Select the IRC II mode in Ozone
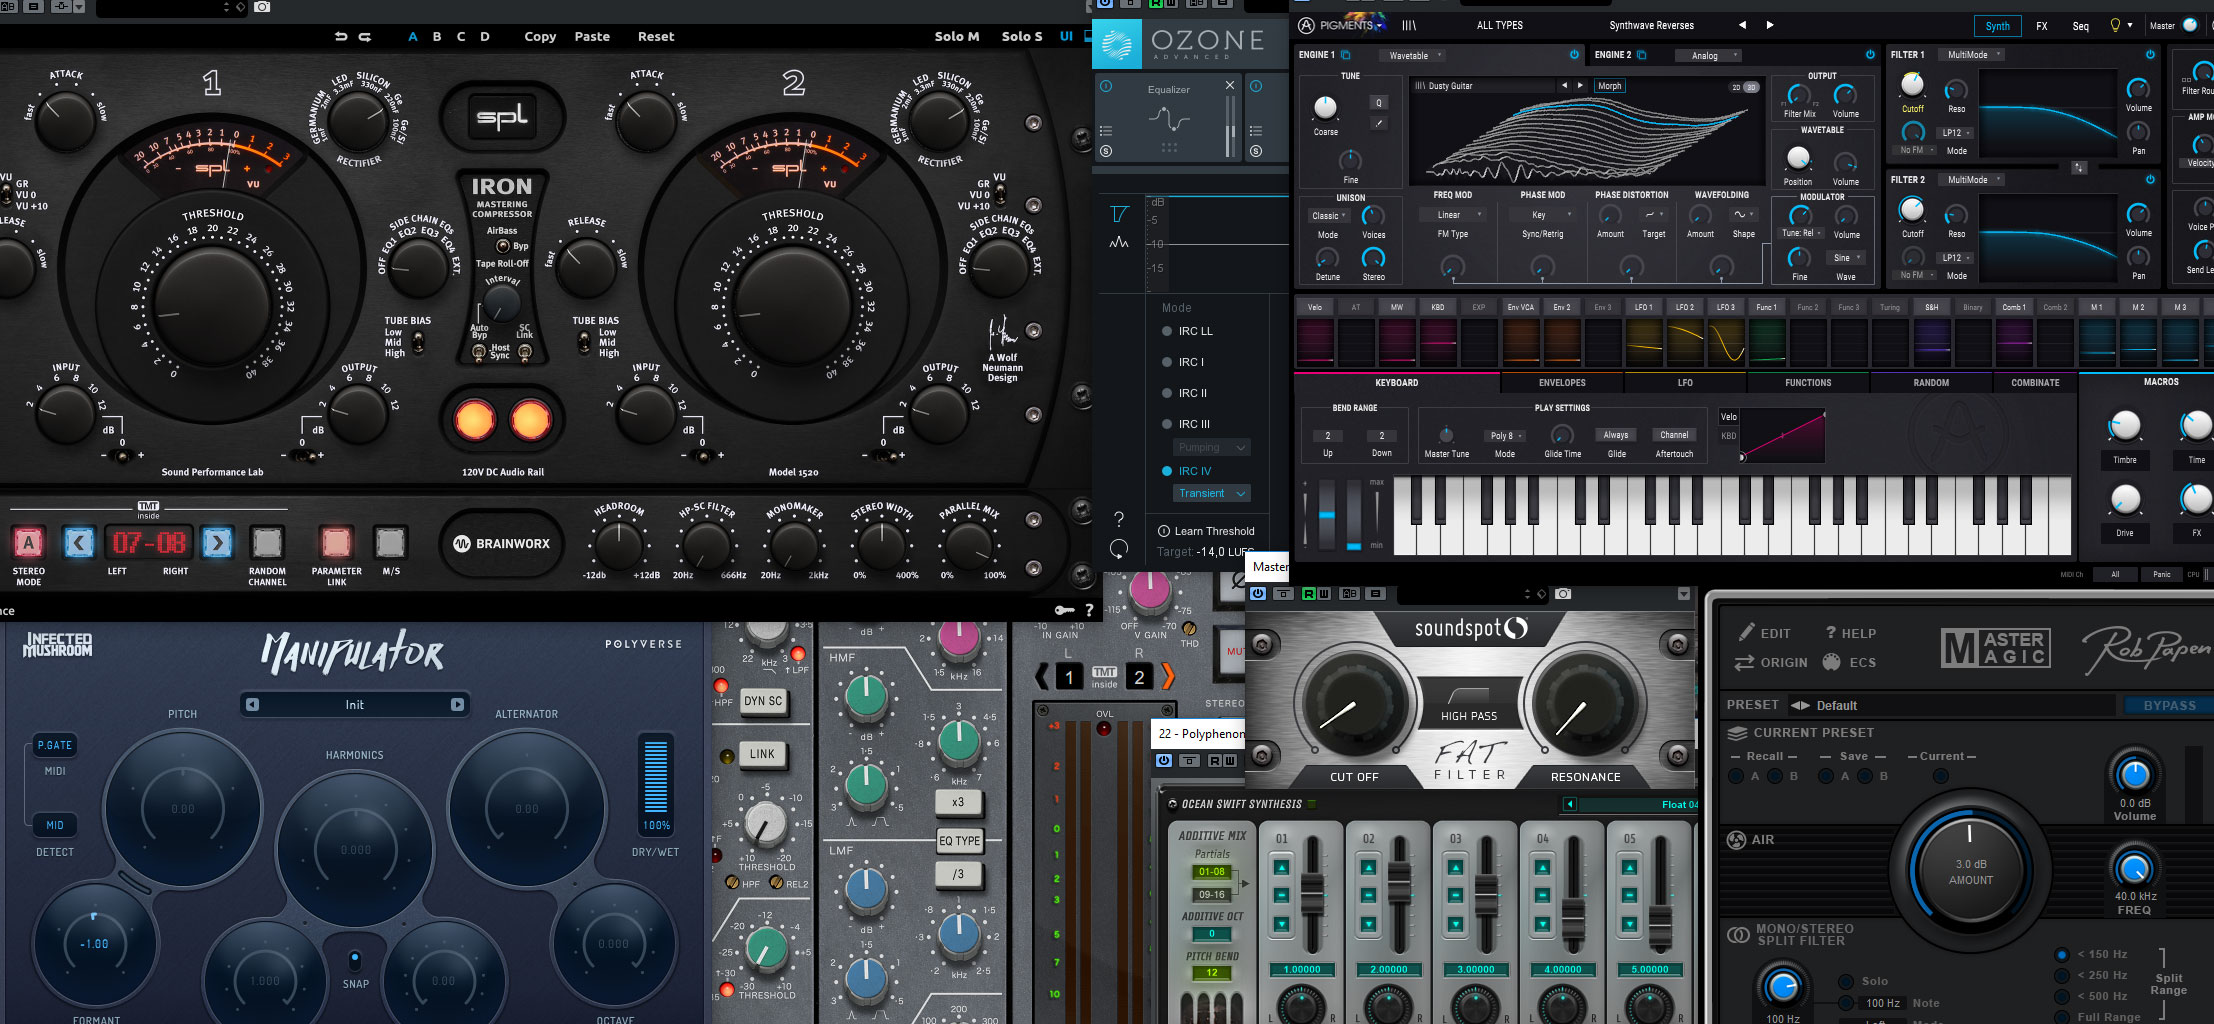 tap(1186, 393)
